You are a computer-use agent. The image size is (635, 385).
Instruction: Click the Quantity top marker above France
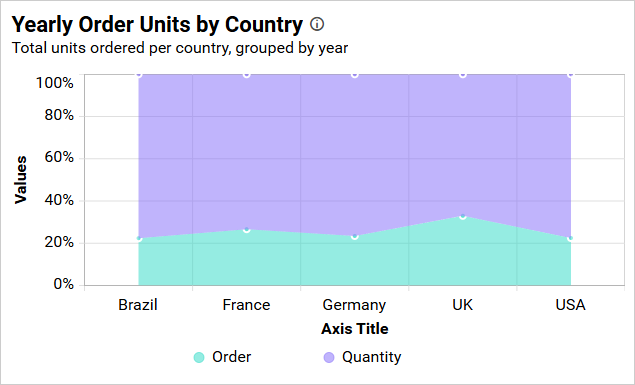[x=247, y=74]
